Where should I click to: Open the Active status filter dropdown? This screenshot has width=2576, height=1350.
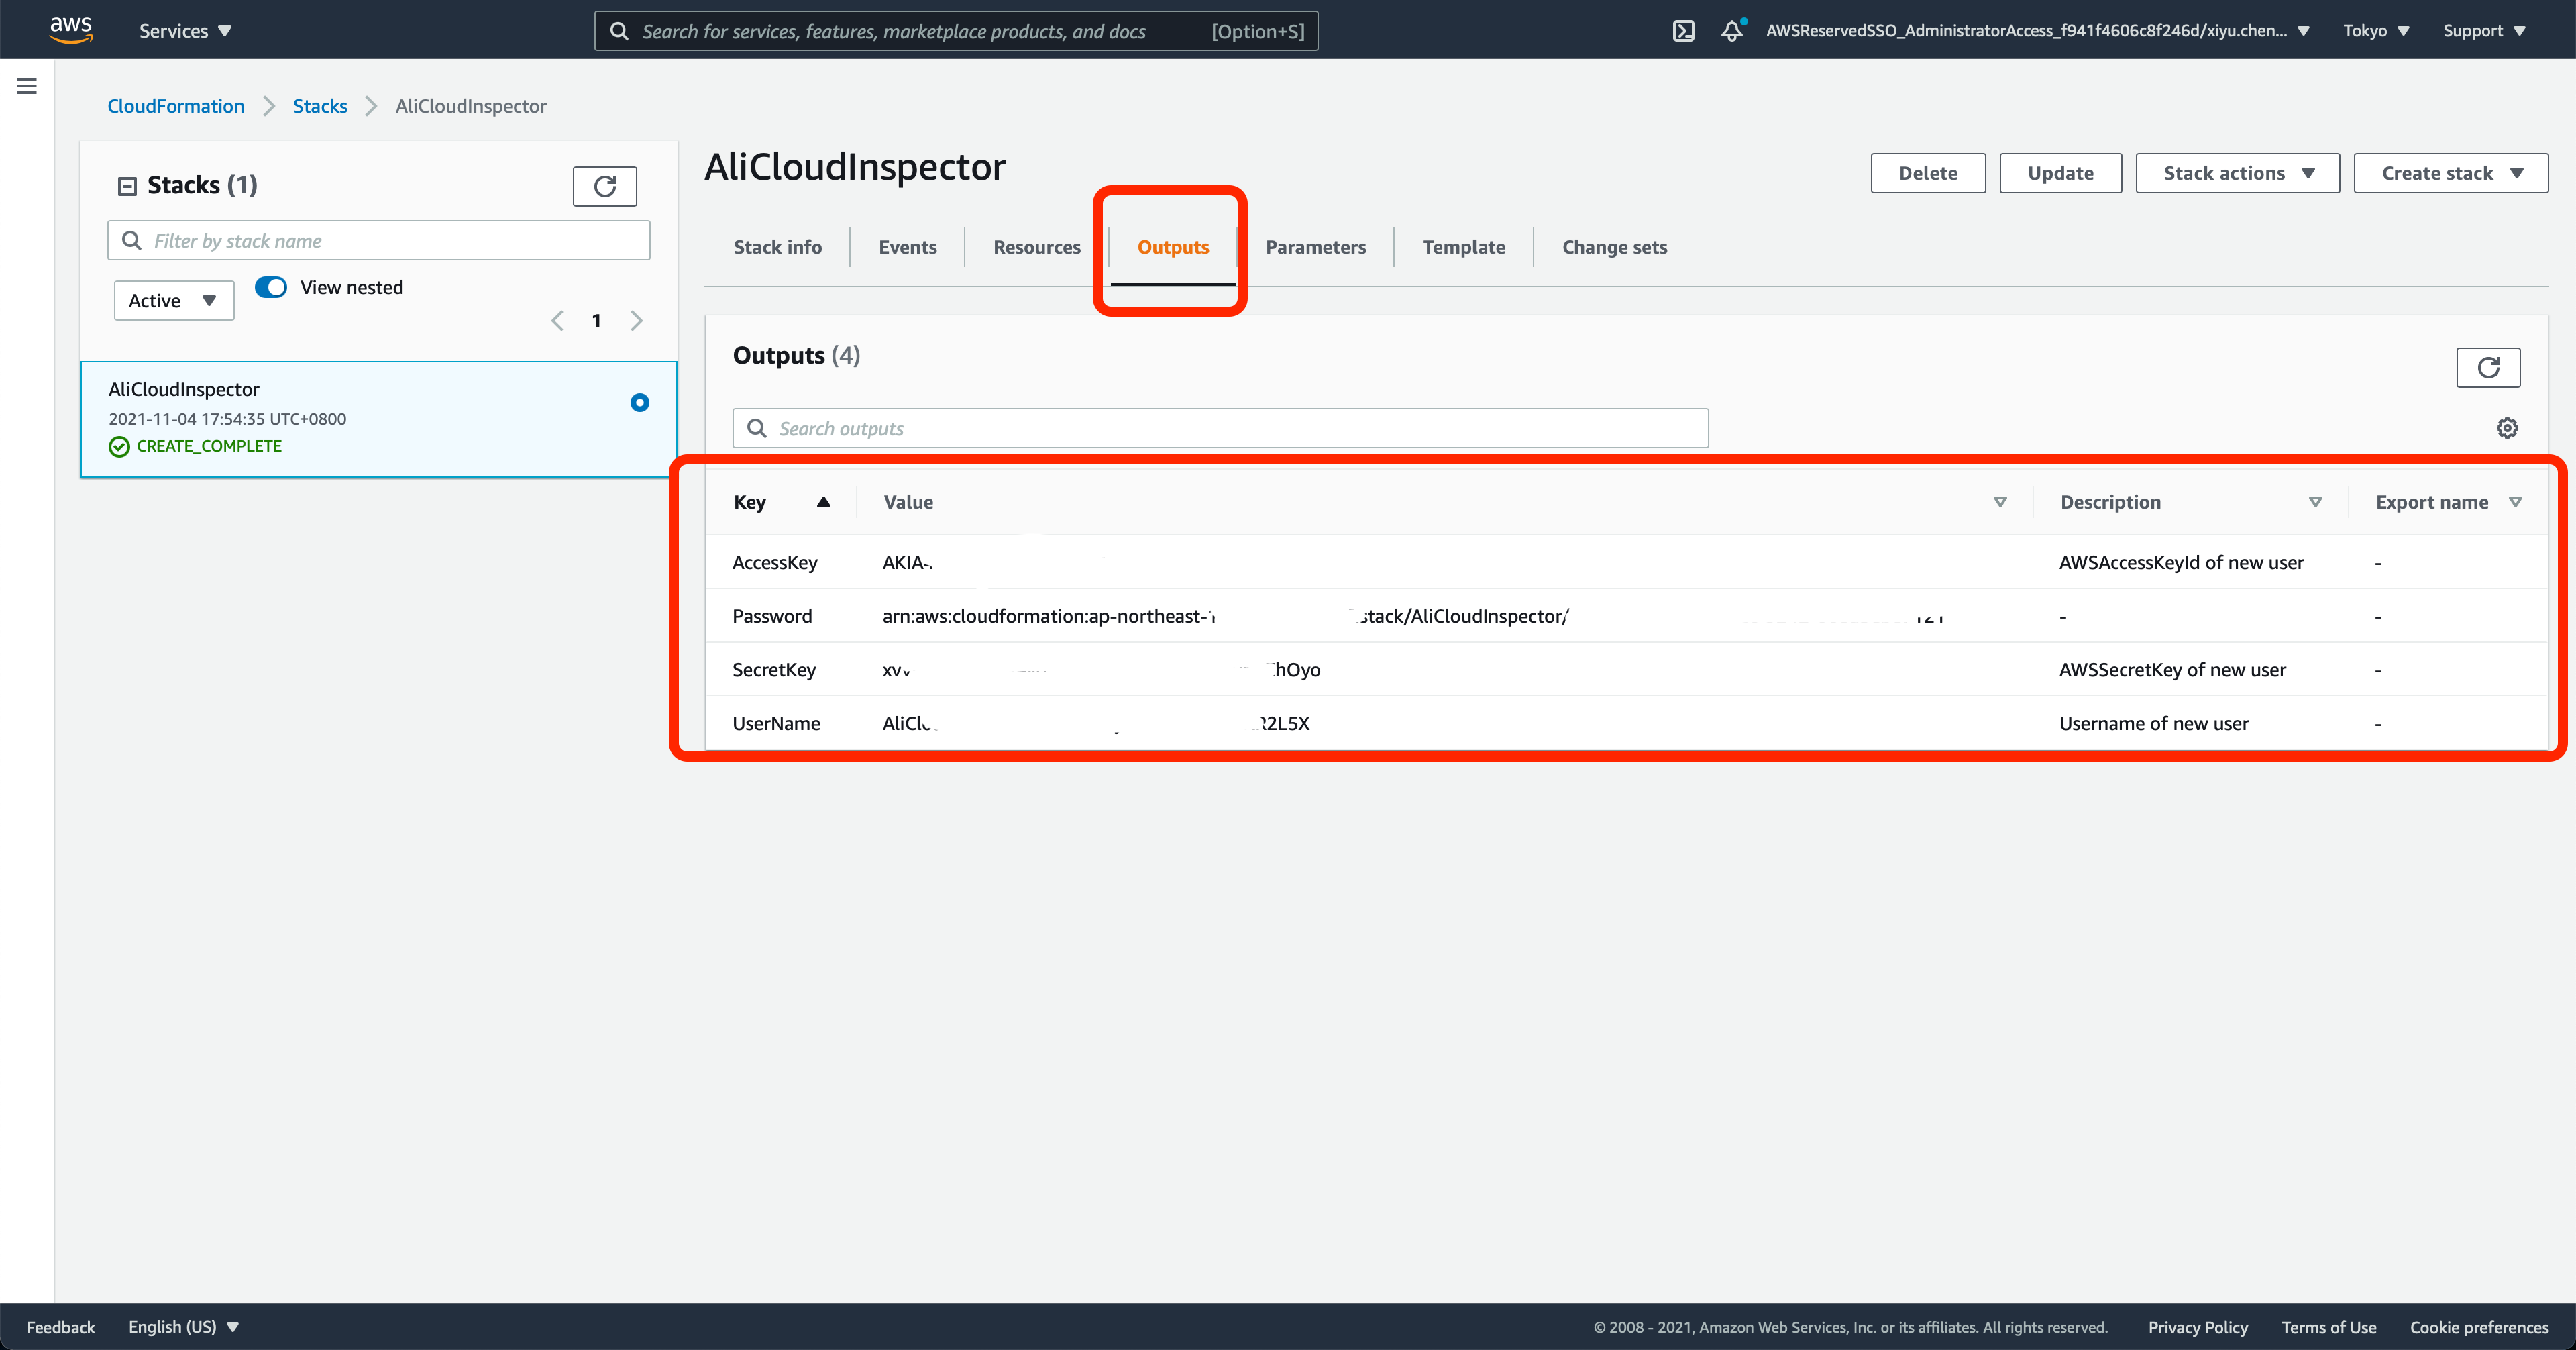point(174,301)
